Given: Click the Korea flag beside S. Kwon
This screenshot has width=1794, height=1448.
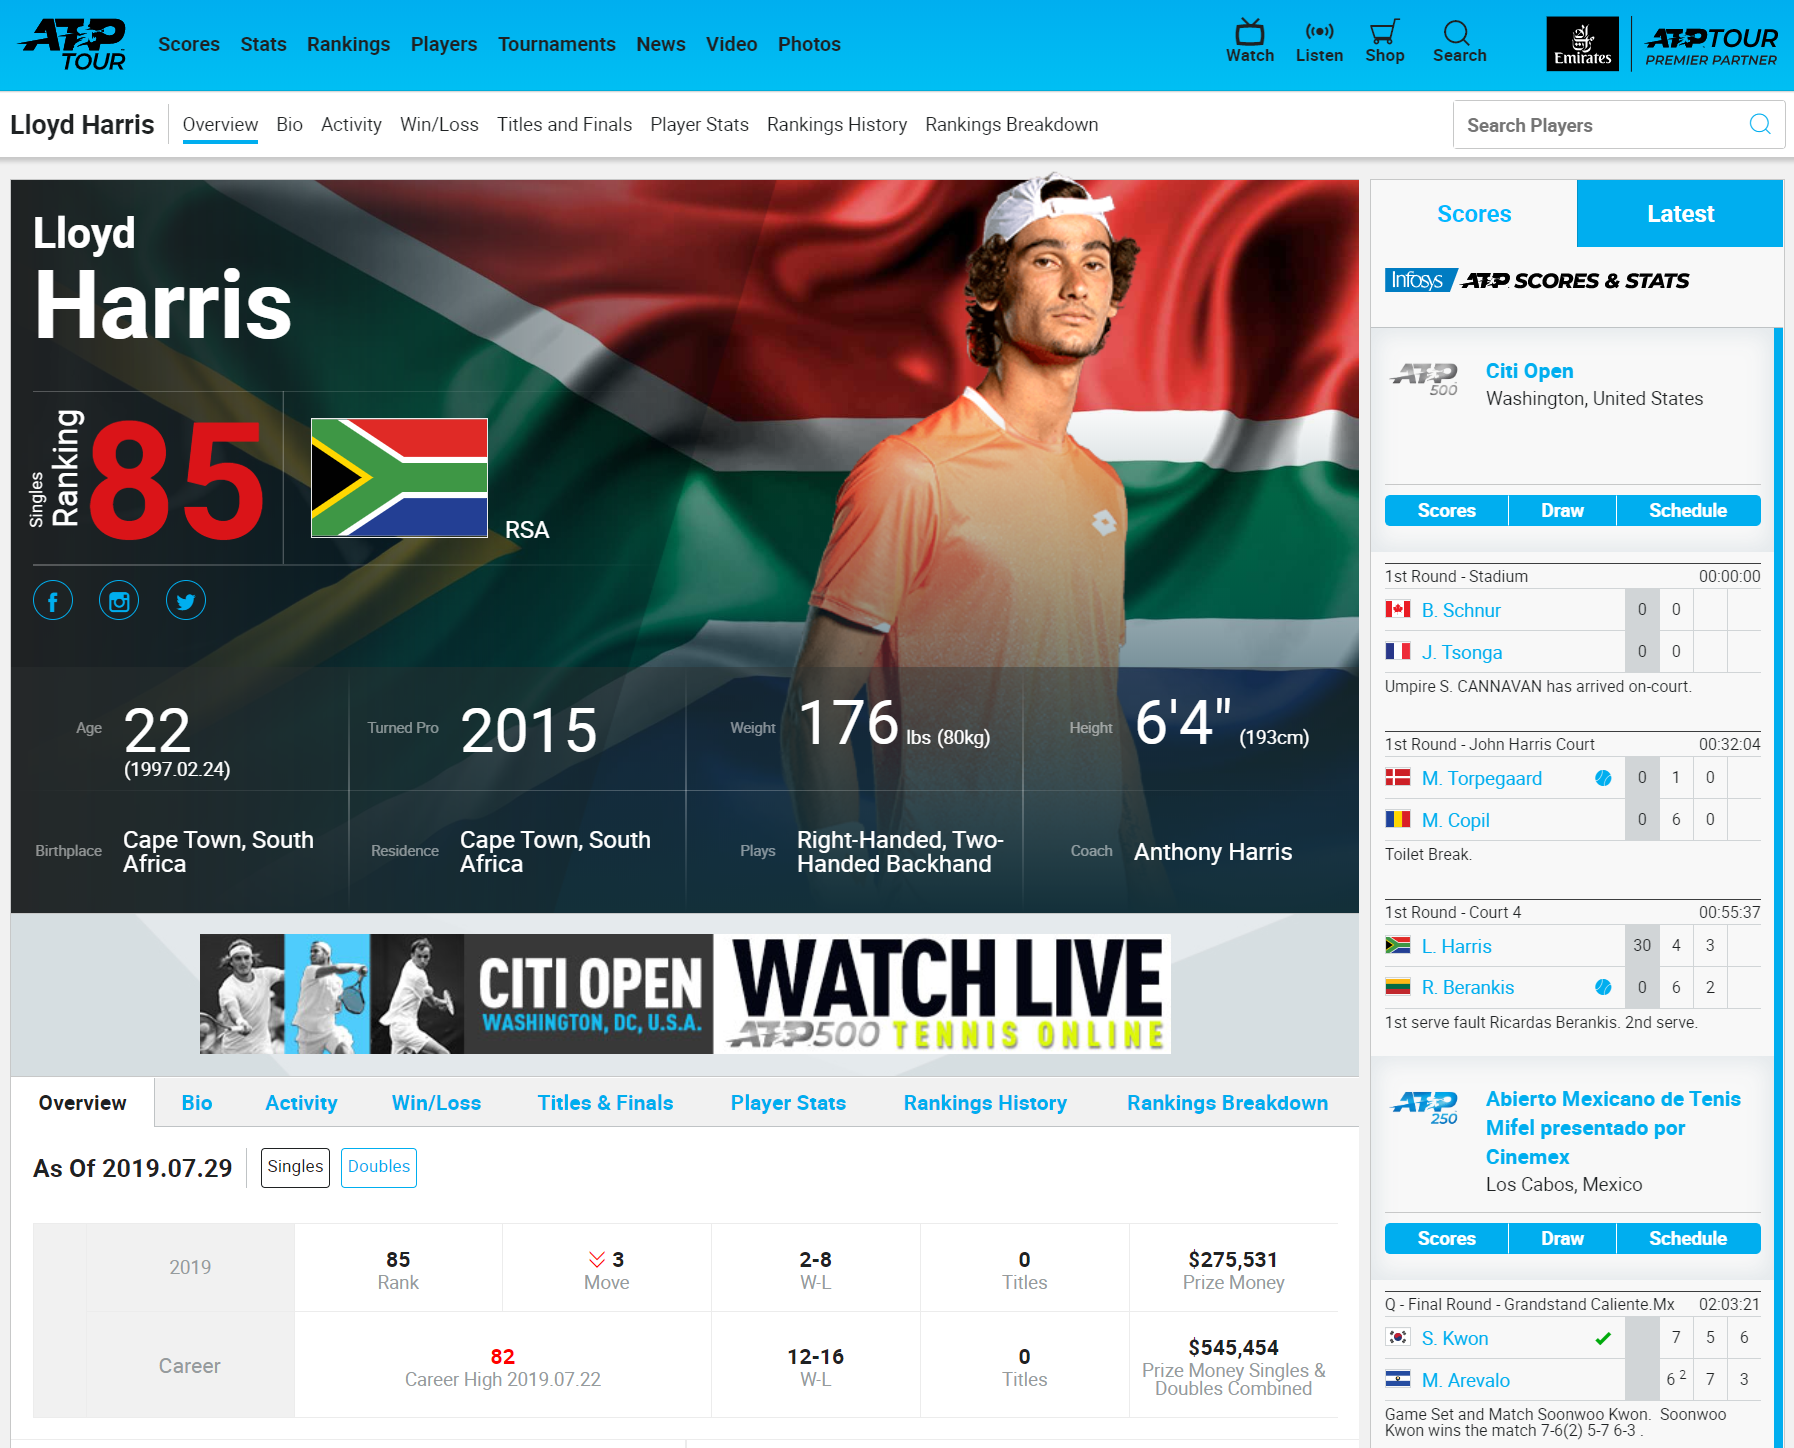Looking at the screenshot, I should (1398, 1337).
